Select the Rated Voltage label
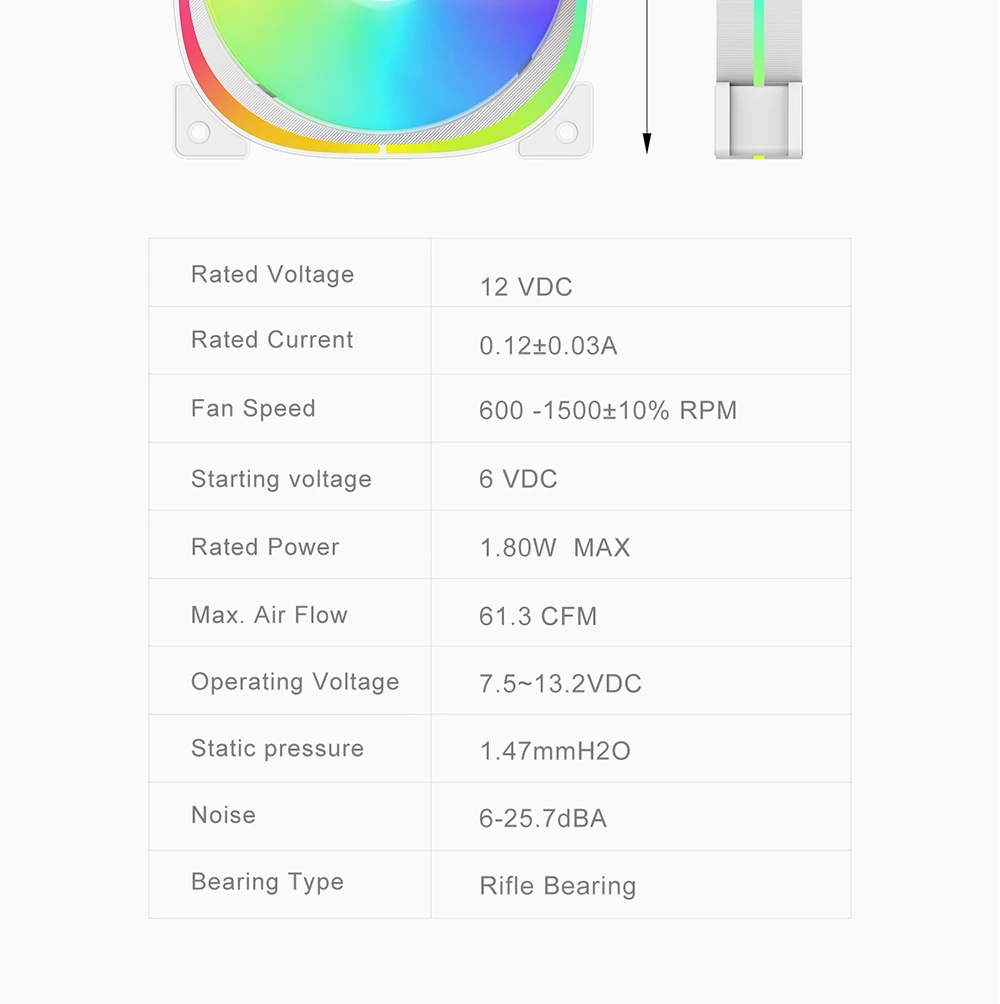This screenshot has width=1000, height=1004. 272,275
